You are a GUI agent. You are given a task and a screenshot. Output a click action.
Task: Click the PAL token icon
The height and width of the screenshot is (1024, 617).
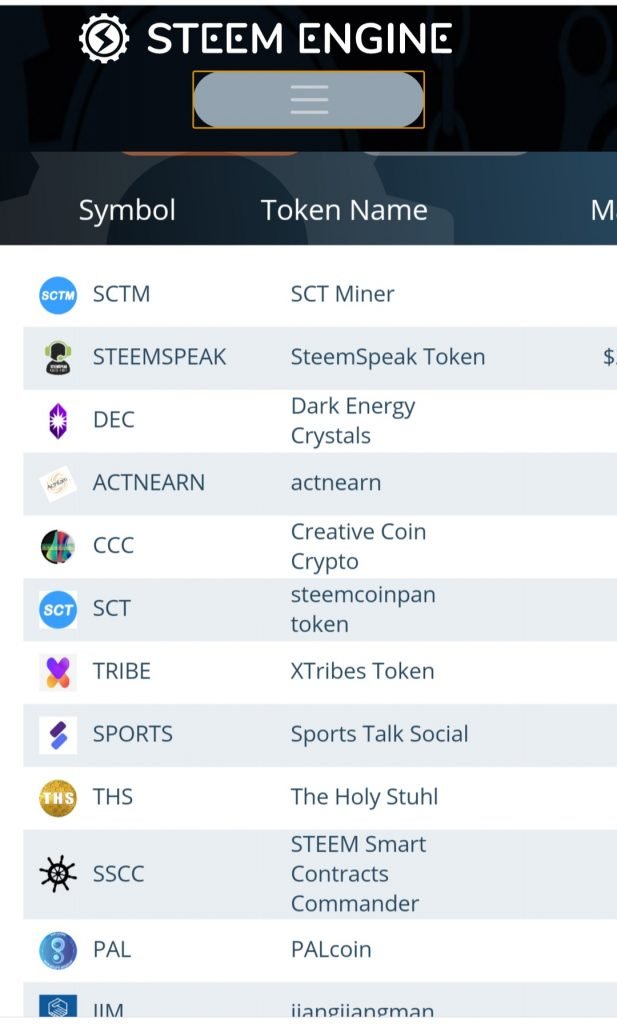pyautogui.click(x=58, y=950)
